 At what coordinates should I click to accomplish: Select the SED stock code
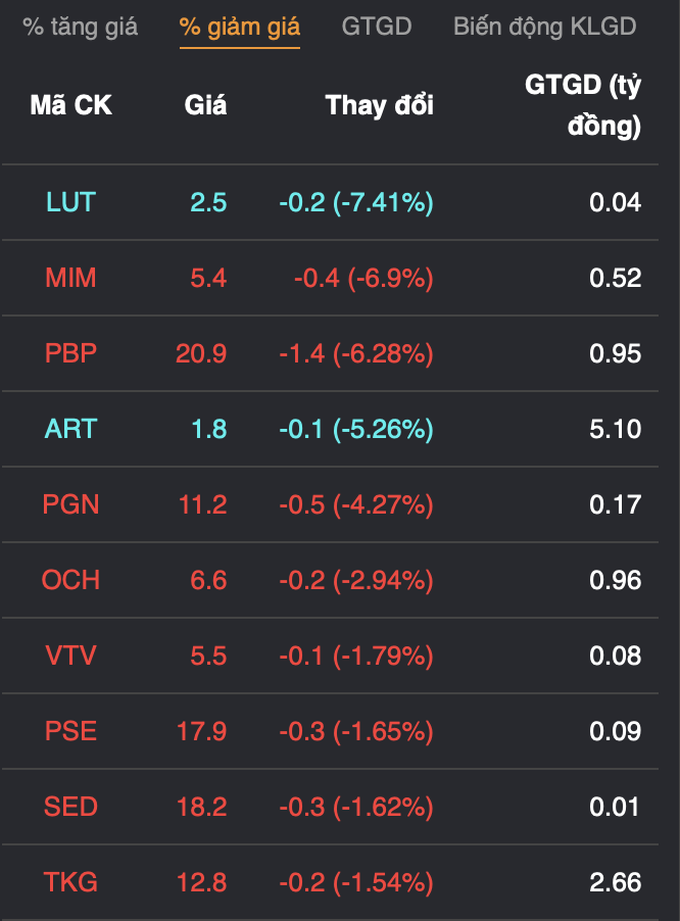[71, 806]
